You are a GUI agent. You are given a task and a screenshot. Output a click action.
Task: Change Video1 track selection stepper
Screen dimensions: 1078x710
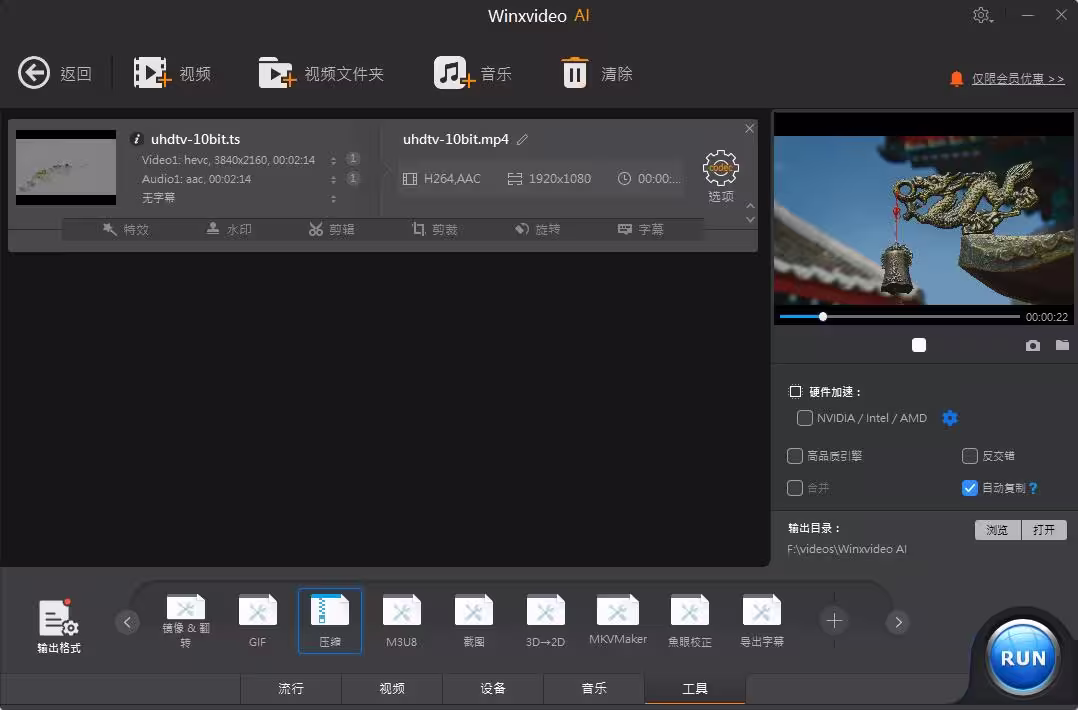[333, 160]
